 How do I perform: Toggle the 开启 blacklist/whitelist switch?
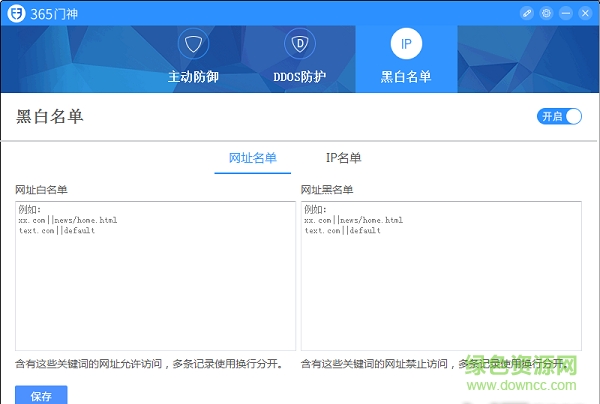tap(559, 117)
